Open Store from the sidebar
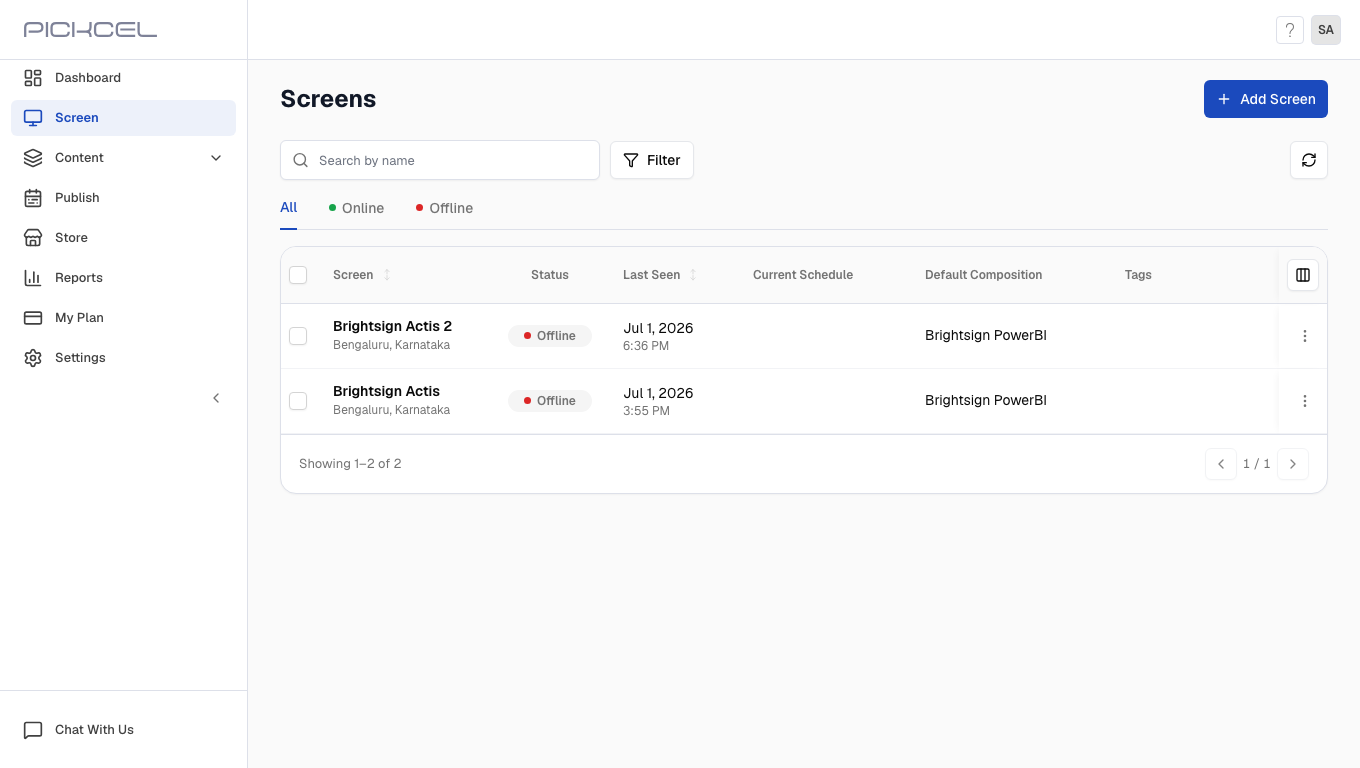Image resolution: width=1360 pixels, height=768 pixels. [124, 238]
